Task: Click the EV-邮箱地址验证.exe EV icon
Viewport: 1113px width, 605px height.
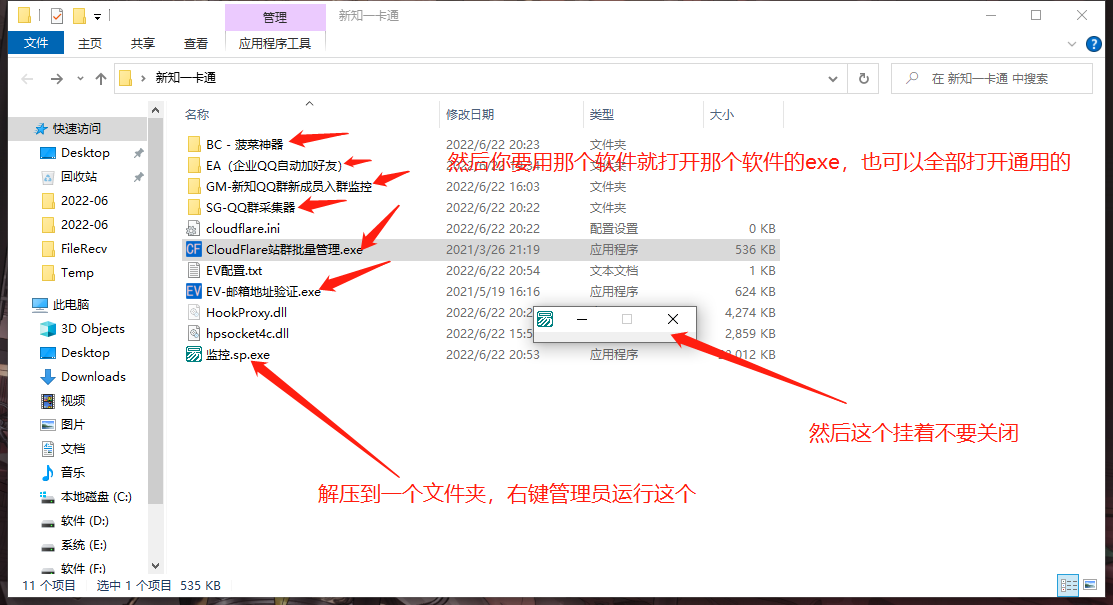Action: (x=193, y=291)
